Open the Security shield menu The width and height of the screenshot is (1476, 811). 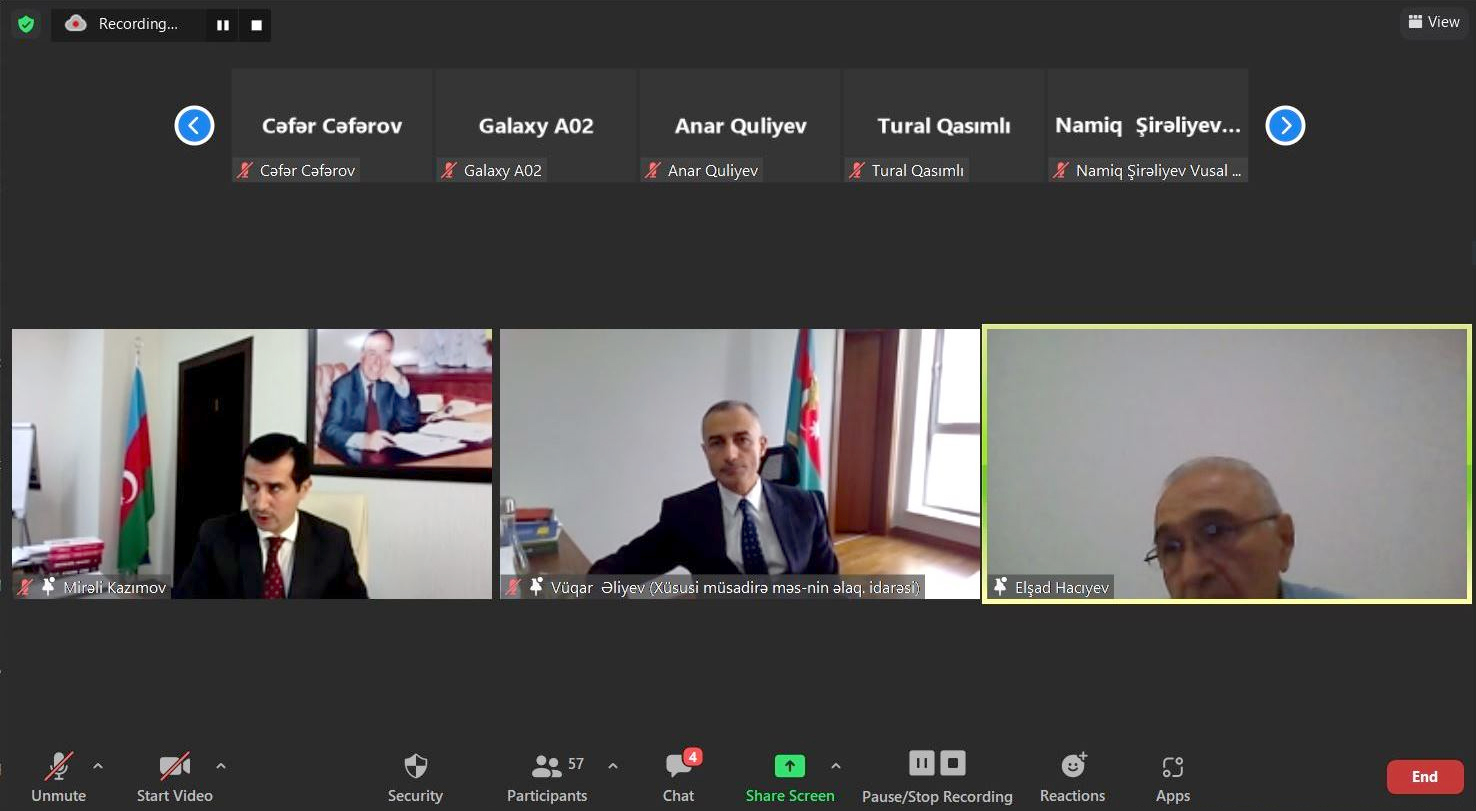415,777
